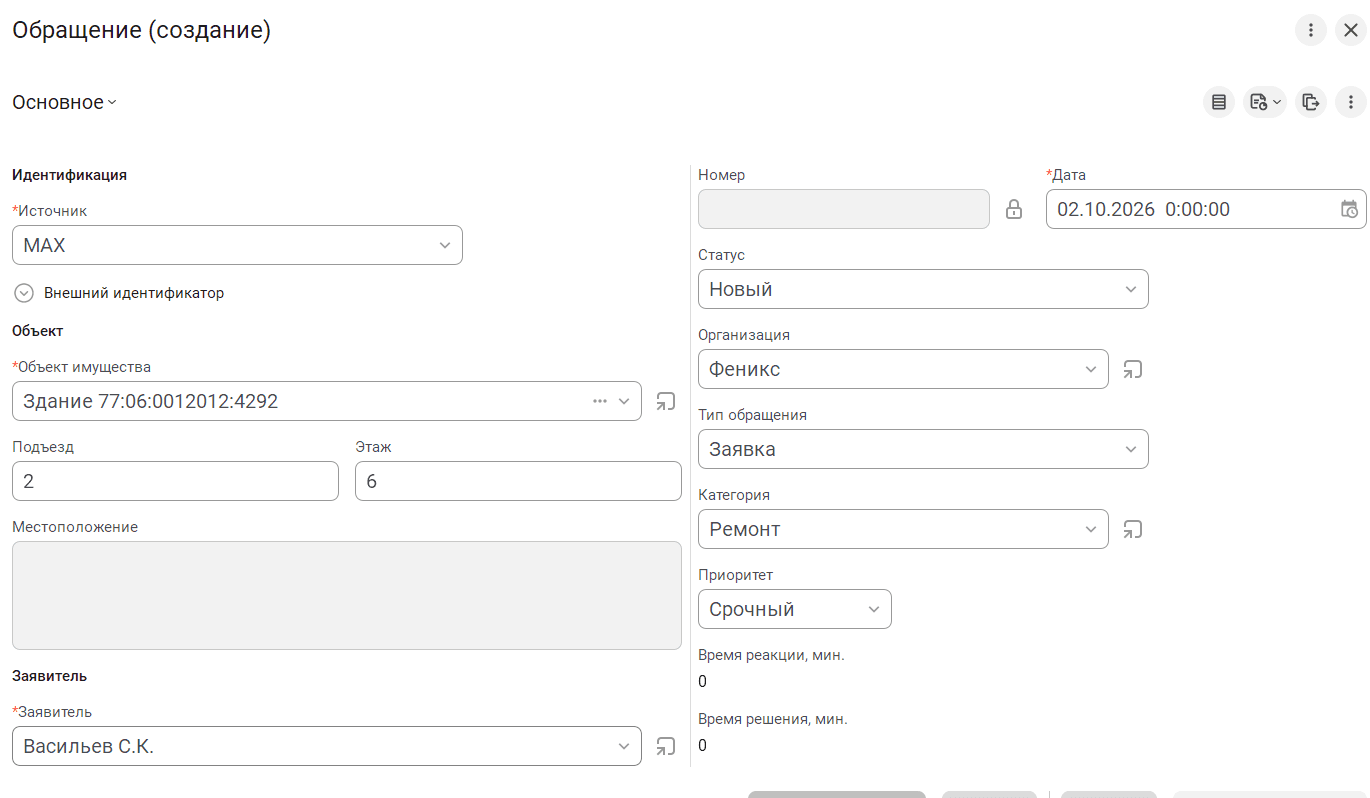
Task: Open kebab menu in the Основное toolbar row
Action: point(1351,102)
